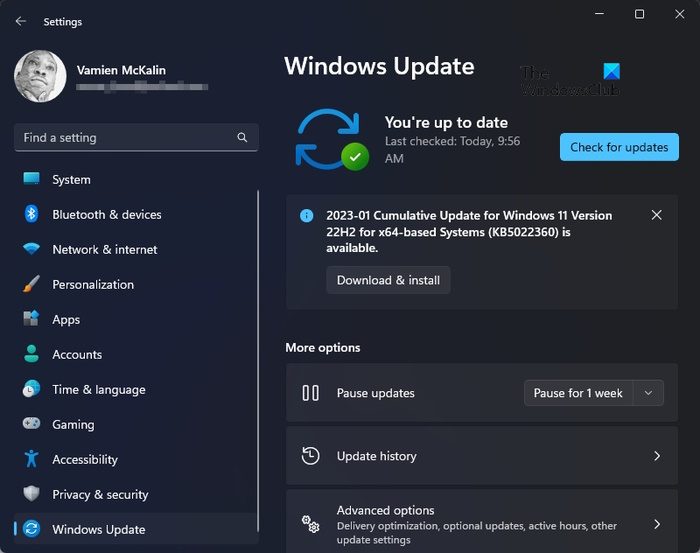Expand the pause duration dropdown arrow
This screenshot has width=700, height=553.
pyautogui.click(x=648, y=393)
